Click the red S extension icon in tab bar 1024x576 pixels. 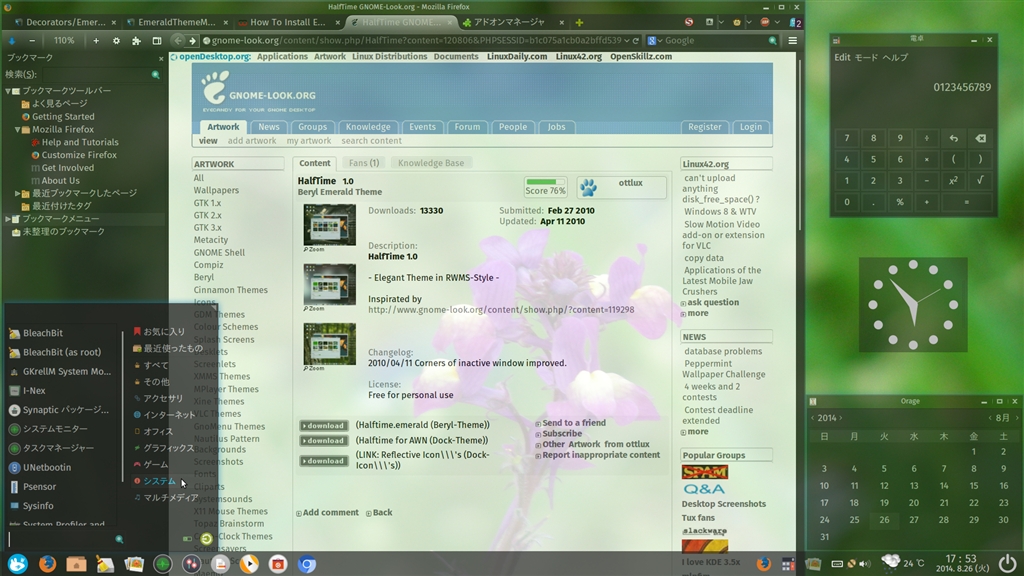point(689,22)
